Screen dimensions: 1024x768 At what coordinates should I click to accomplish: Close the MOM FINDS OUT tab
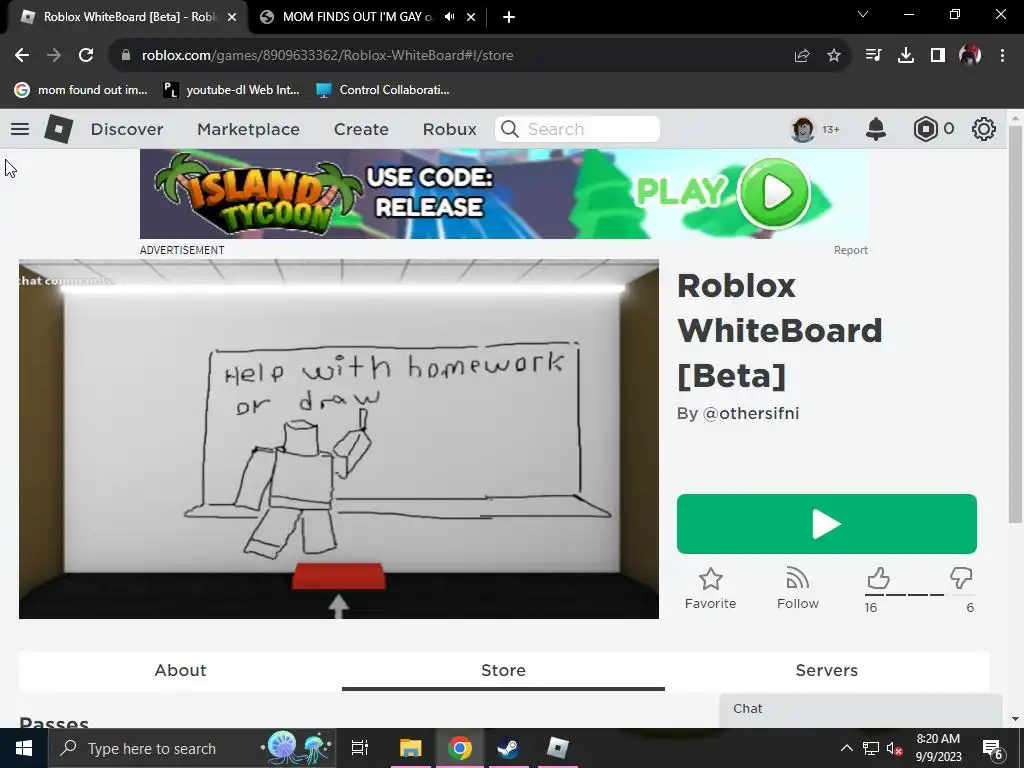point(471,17)
